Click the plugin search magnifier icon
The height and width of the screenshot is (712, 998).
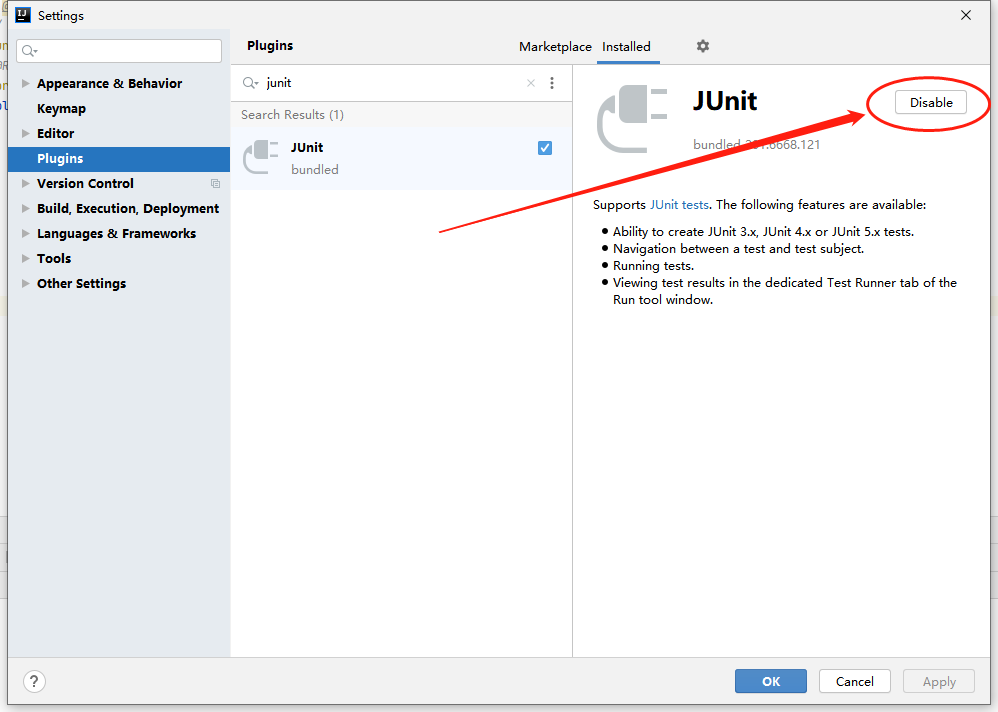250,83
